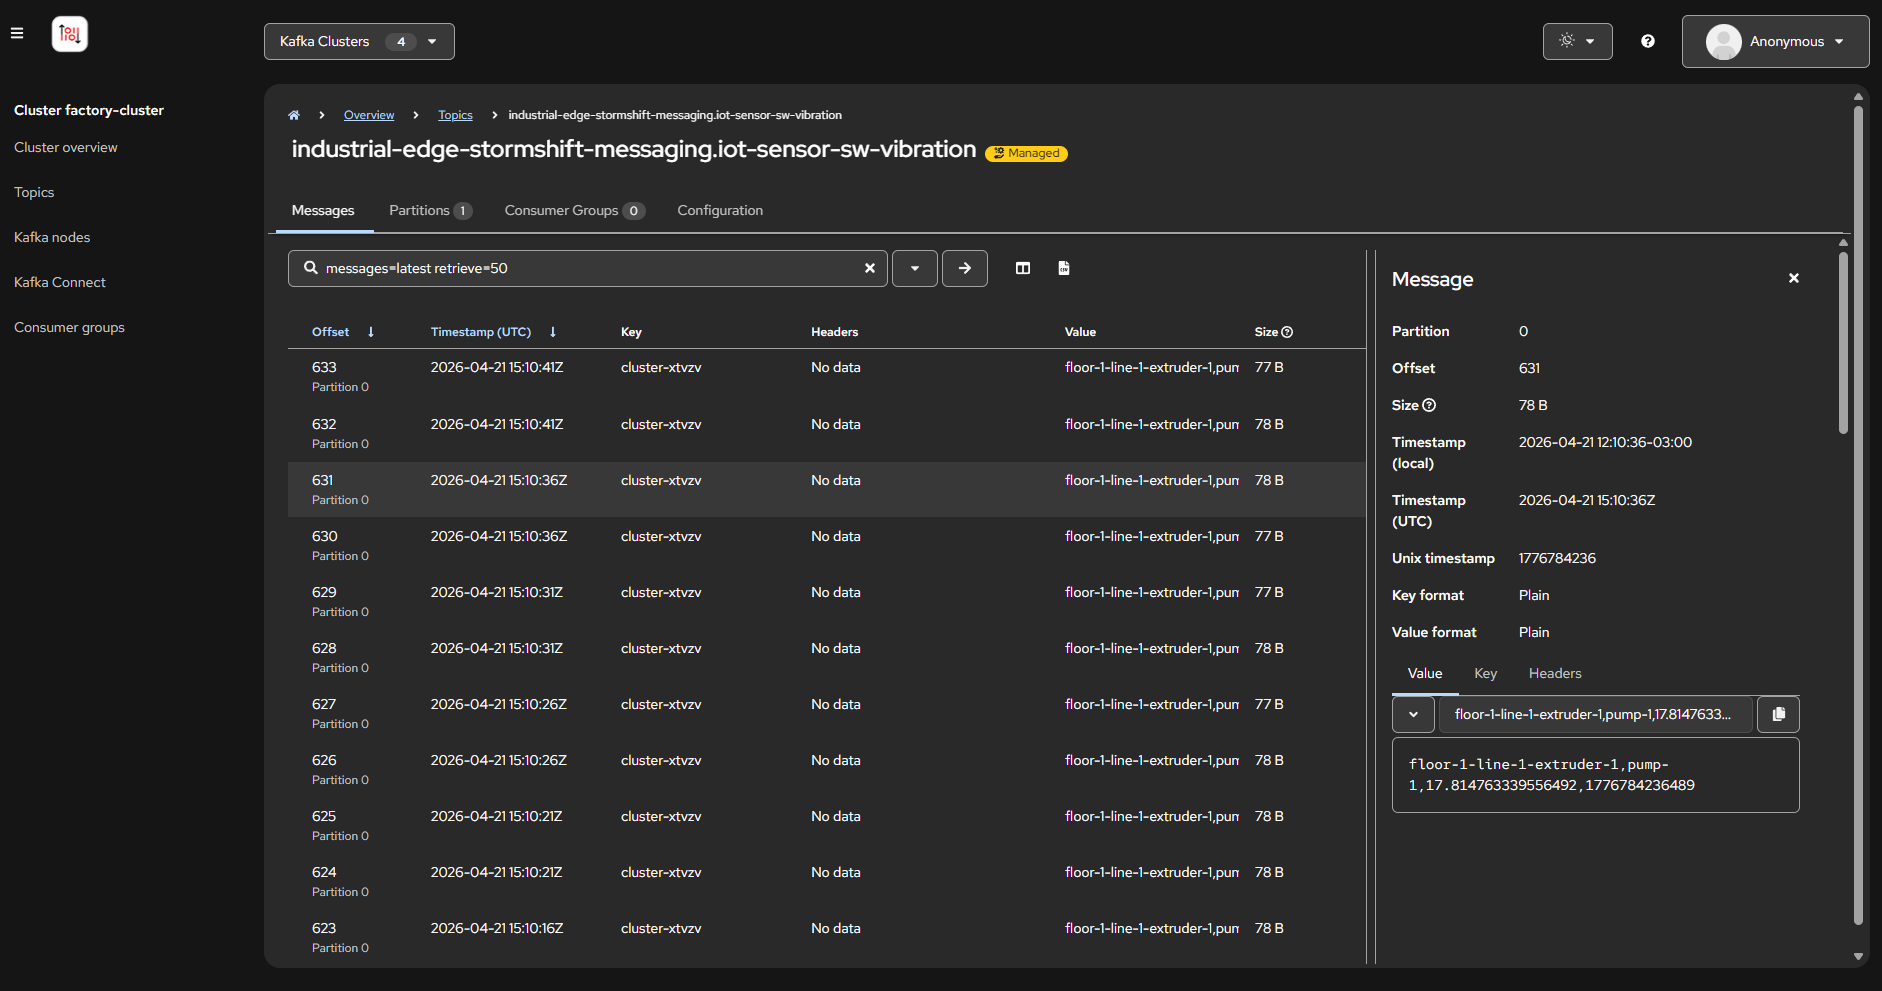1882x991 pixels.
Task: Click the Value column header
Action: click(1080, 332)
